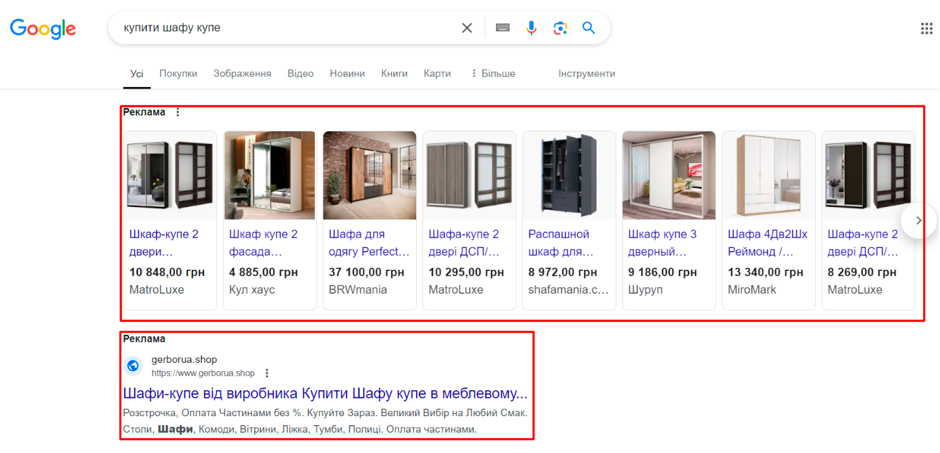
Task: Click the gerborua.shop site name
Action: (x=184, y=360)
